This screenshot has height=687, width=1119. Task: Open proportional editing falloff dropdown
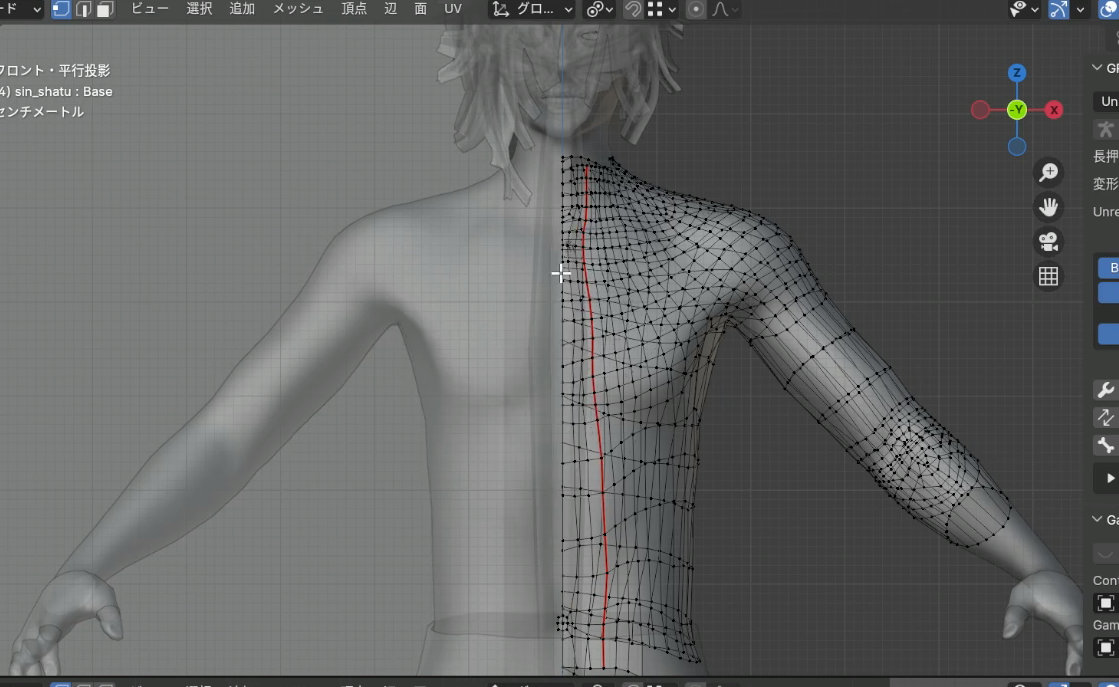(724, 9)
